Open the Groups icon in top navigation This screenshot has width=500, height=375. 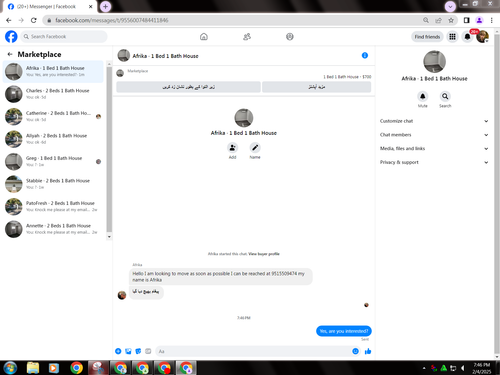pyautogui.click(x=290, y=37)
